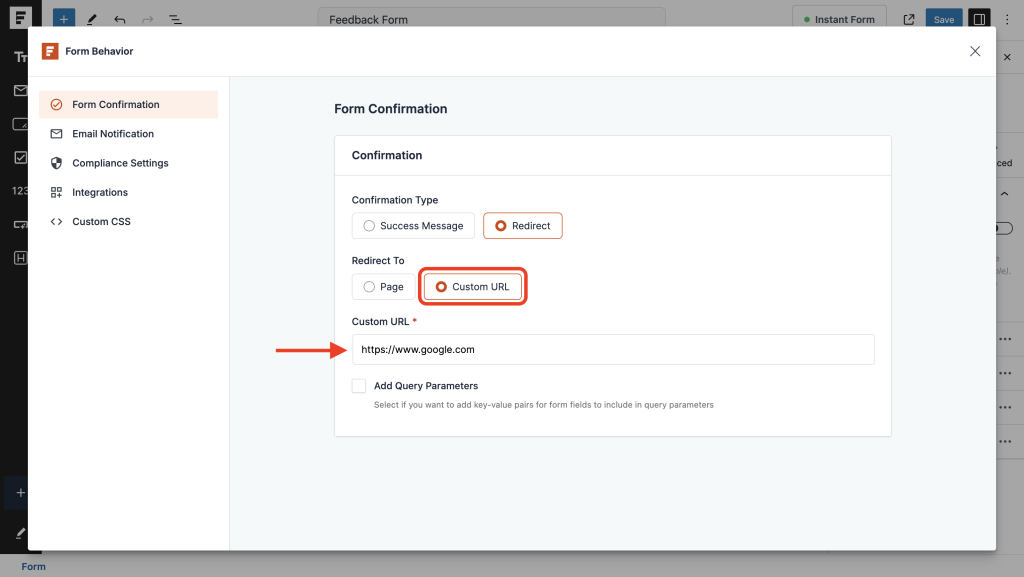1024x577 pixels.
Task: Click the Fluent Forms logo in top-left corner
Action: pos(20,17)
